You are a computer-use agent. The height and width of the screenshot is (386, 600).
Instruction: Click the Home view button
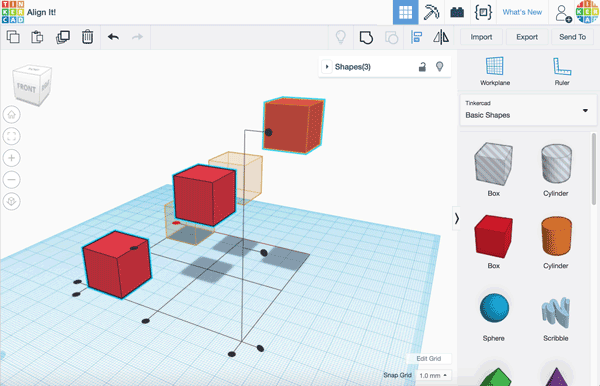(11, 114)
